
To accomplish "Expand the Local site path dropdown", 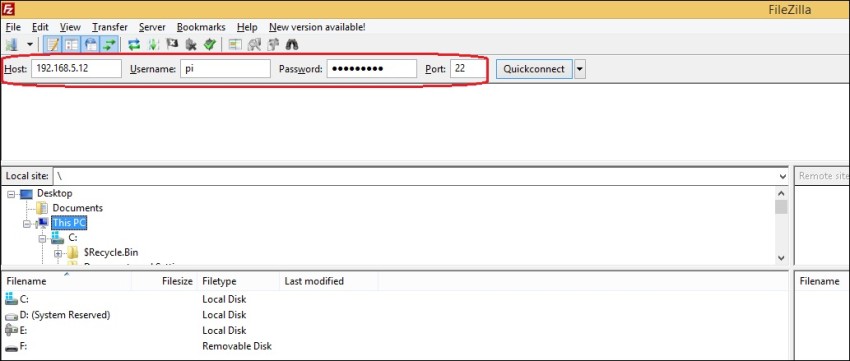I will coord(782,176).
